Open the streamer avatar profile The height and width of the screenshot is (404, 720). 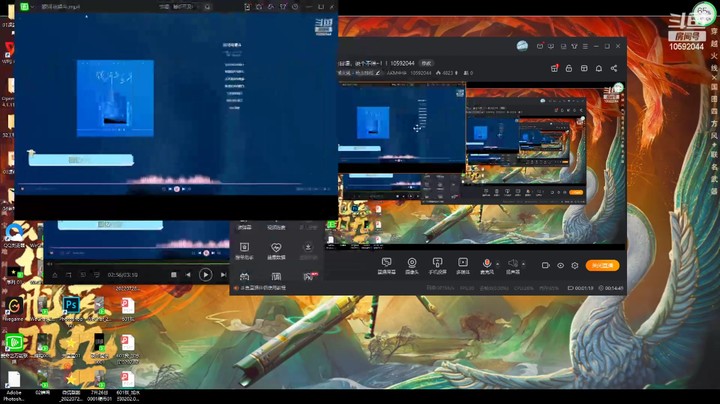522,46
